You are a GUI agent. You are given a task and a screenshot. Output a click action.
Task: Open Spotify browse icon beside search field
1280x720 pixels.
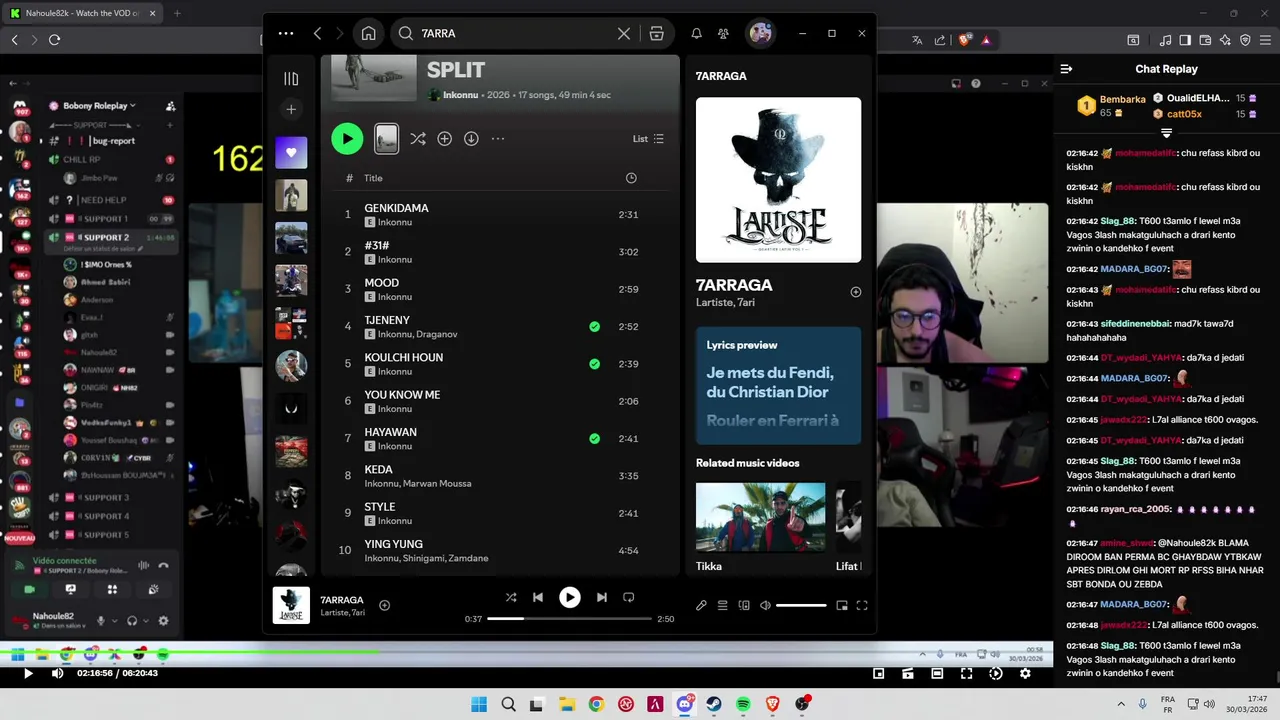(x=656, y=33)
